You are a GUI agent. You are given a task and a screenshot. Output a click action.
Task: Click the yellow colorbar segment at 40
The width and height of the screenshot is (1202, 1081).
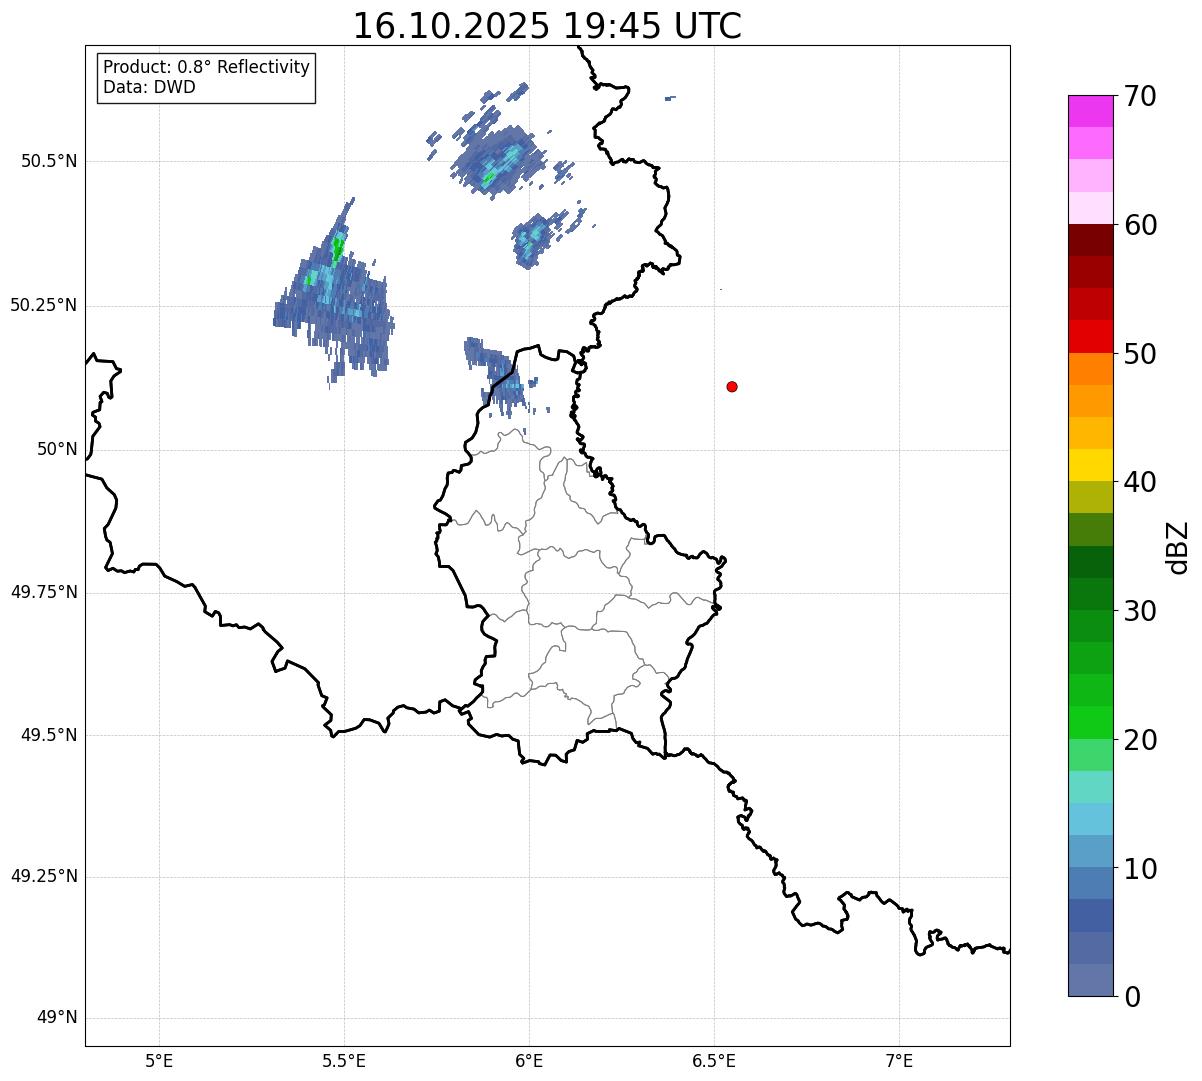pos(1091,465)
